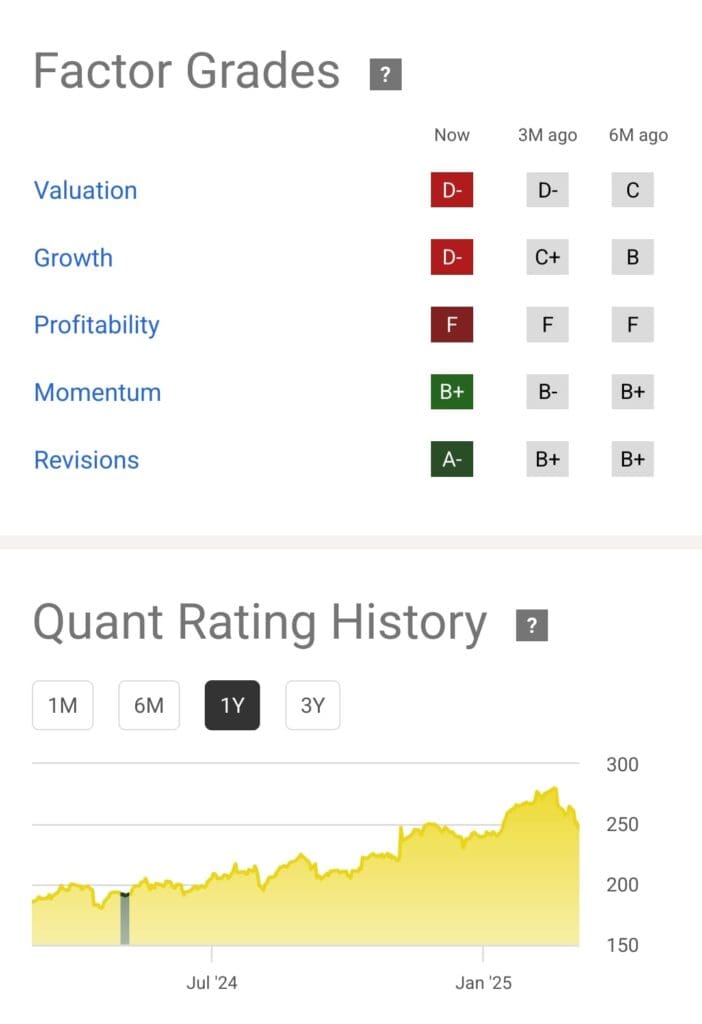Viewport: 702px width, 1024px height.
Task: Click the Quant Rating History help icon
Action: (532, 624)
